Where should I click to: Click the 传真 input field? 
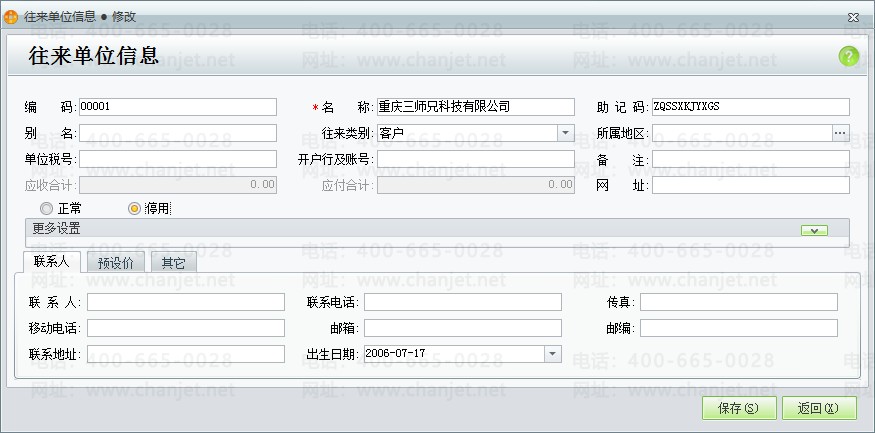point(739,302)
